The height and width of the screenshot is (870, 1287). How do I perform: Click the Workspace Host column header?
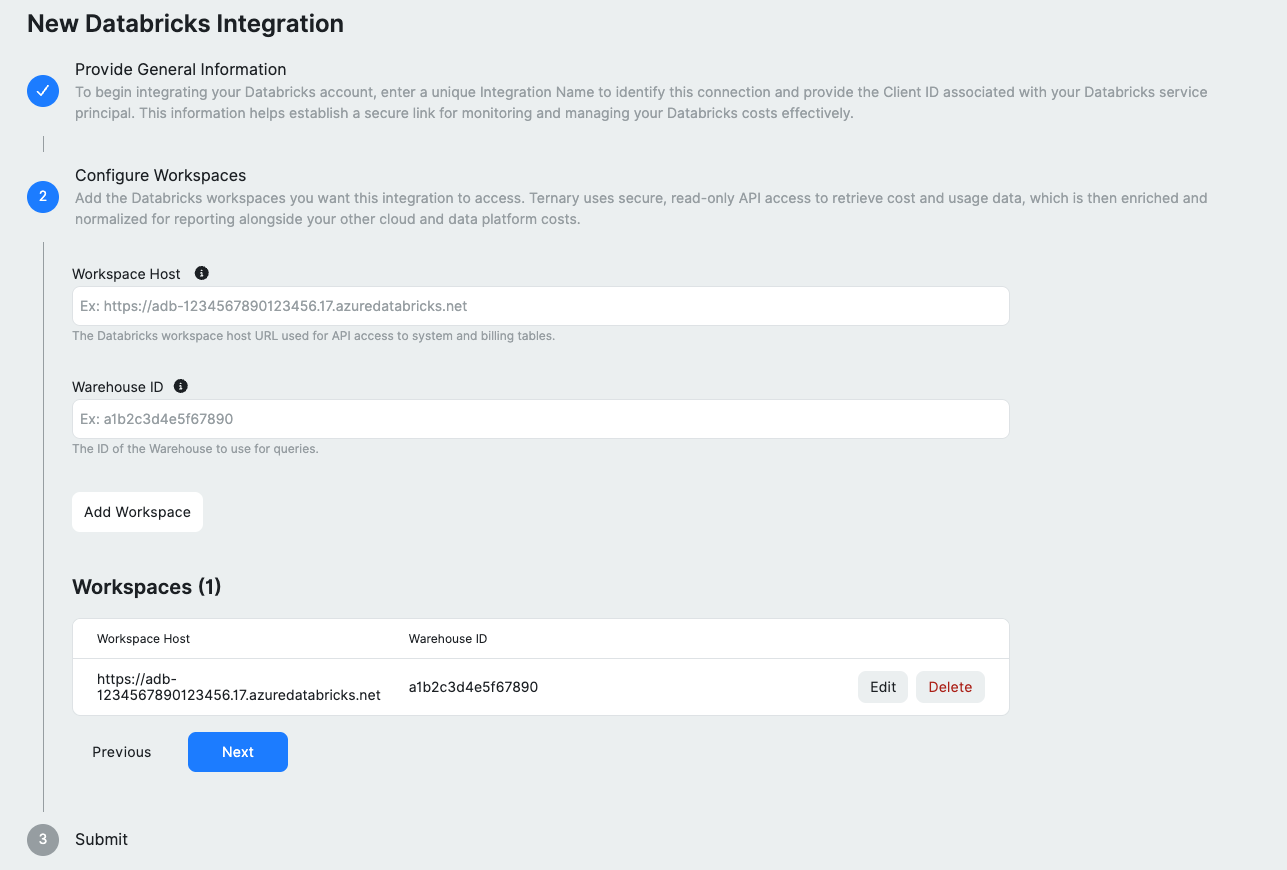pos(143,638)
